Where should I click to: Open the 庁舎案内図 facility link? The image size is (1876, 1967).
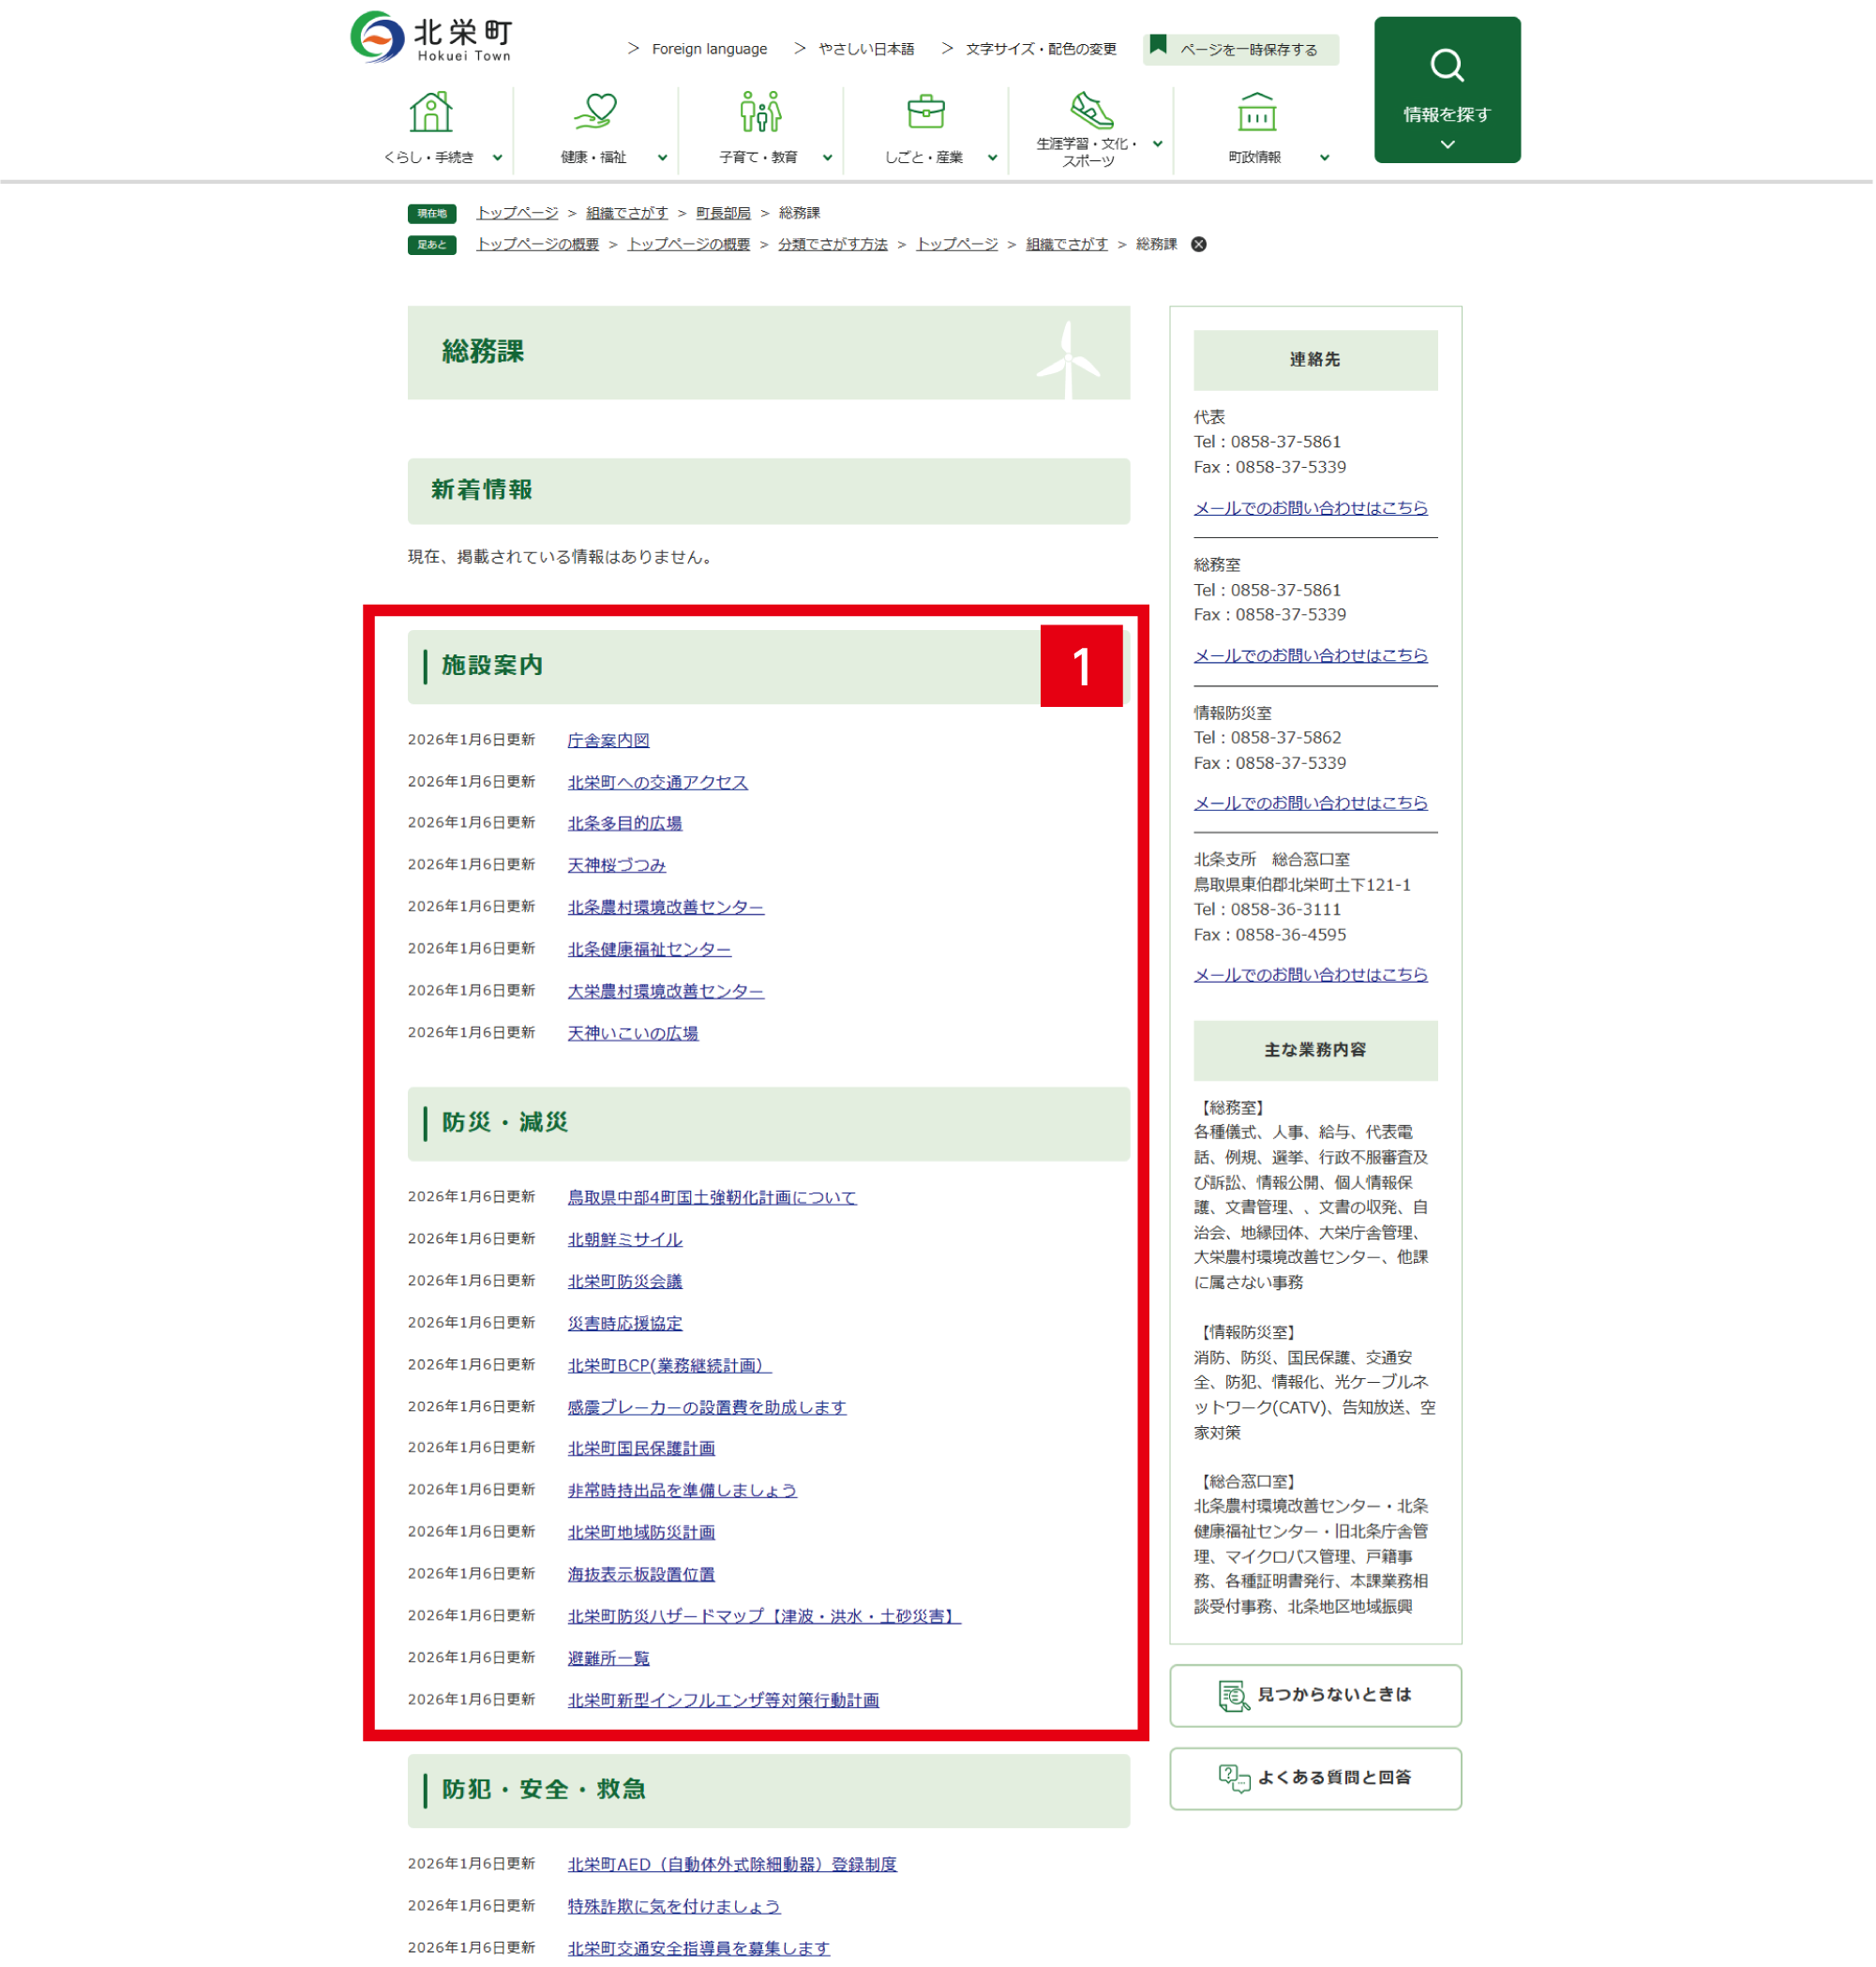click(608, 740)
